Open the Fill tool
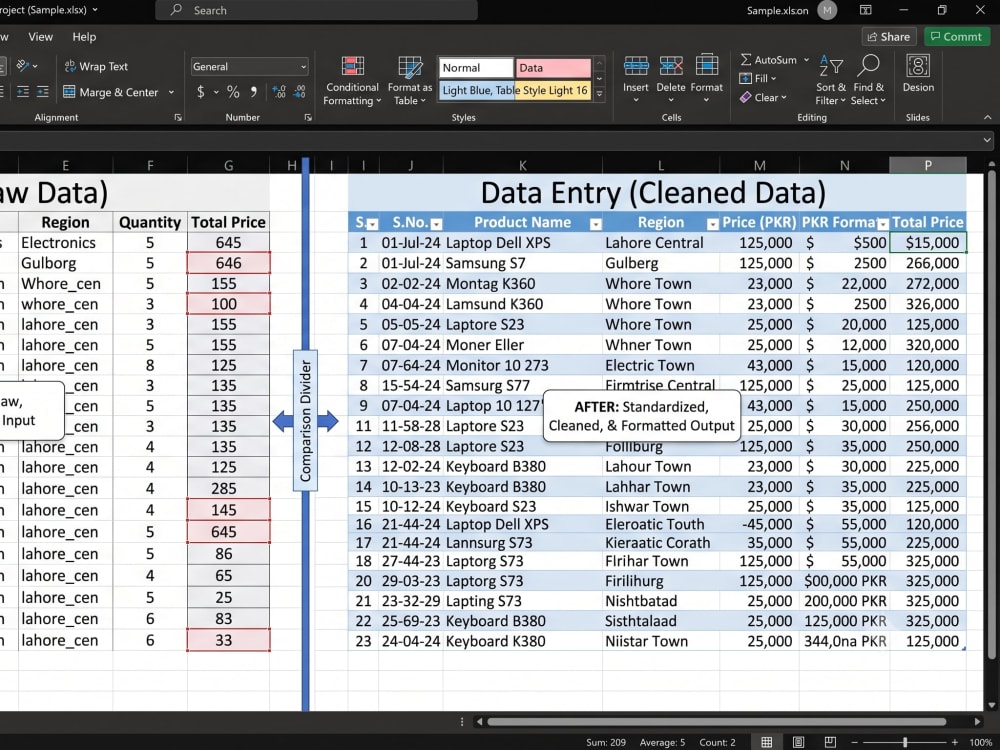The image size is (1000, 750). tap(757, 78)
